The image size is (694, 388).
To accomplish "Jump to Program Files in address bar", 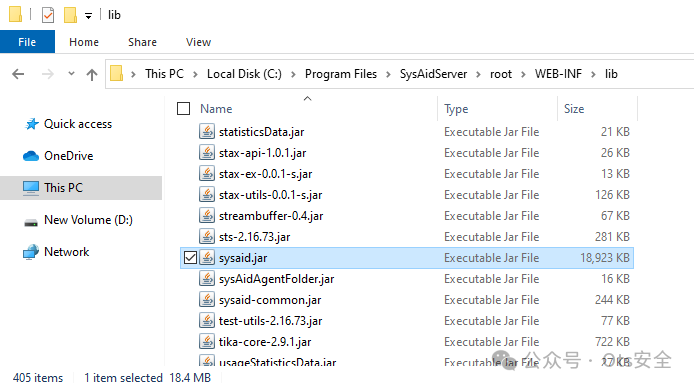I will [x=341, y=74].
